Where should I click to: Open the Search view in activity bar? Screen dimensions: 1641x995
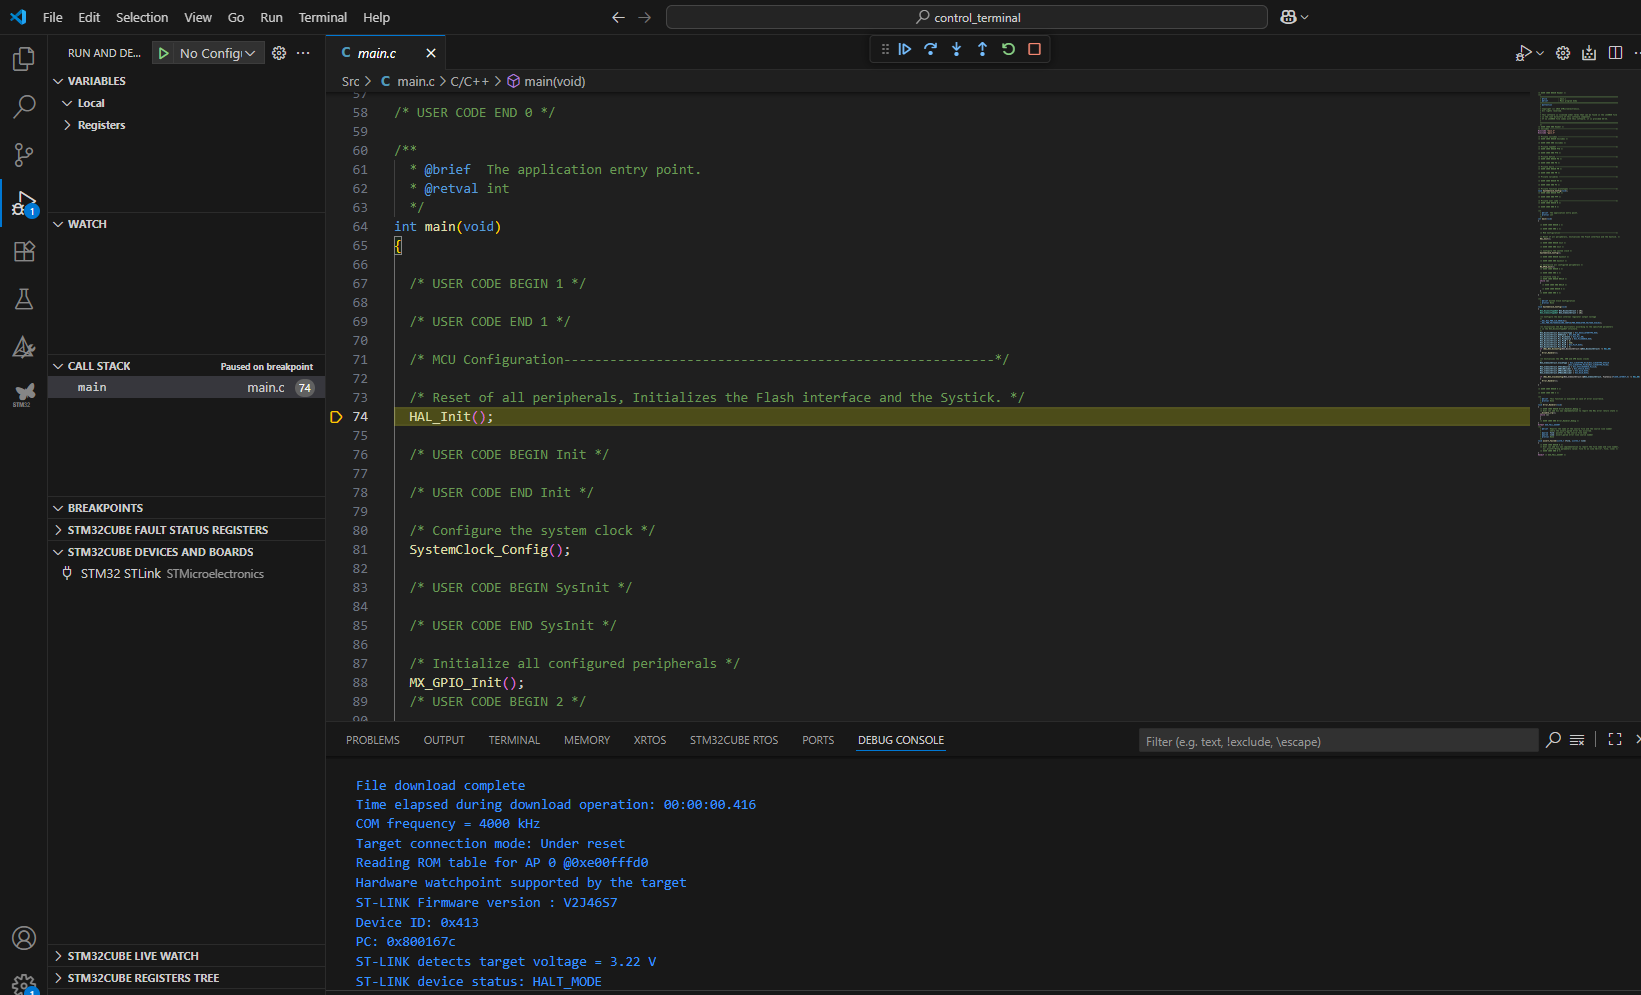(x=24, y=107)
